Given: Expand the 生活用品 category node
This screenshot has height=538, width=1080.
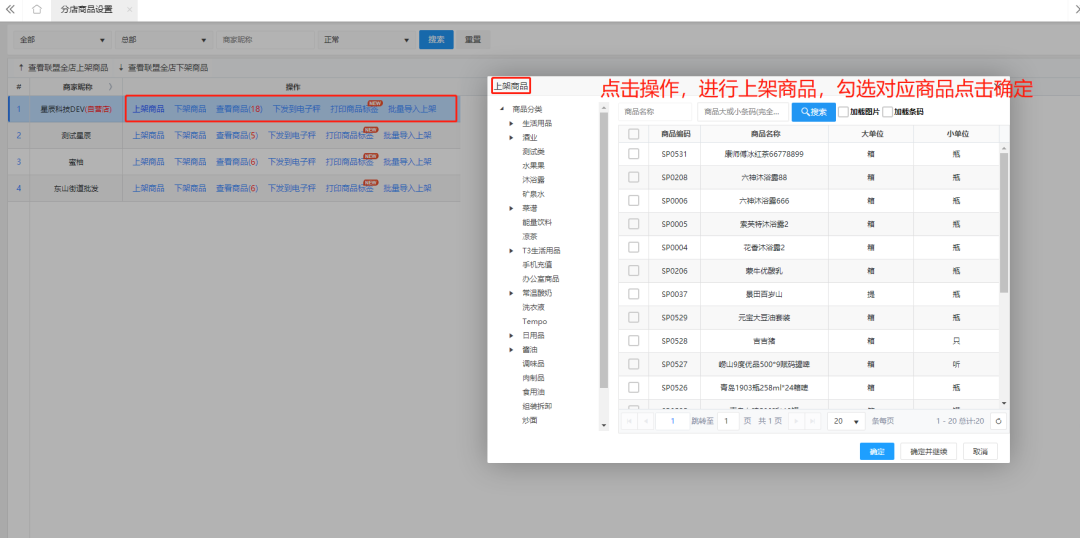Looking at the screenshot, I should point(511,123).
